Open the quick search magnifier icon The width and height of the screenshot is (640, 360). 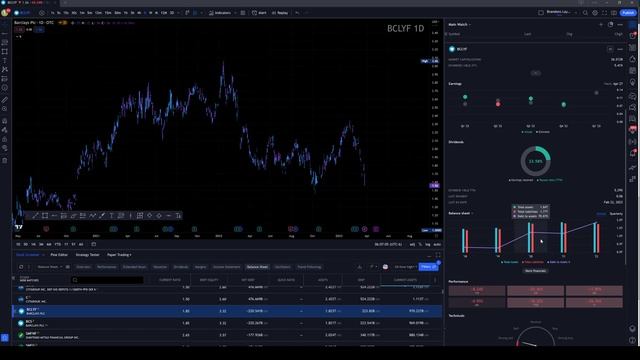coord(585,13)
